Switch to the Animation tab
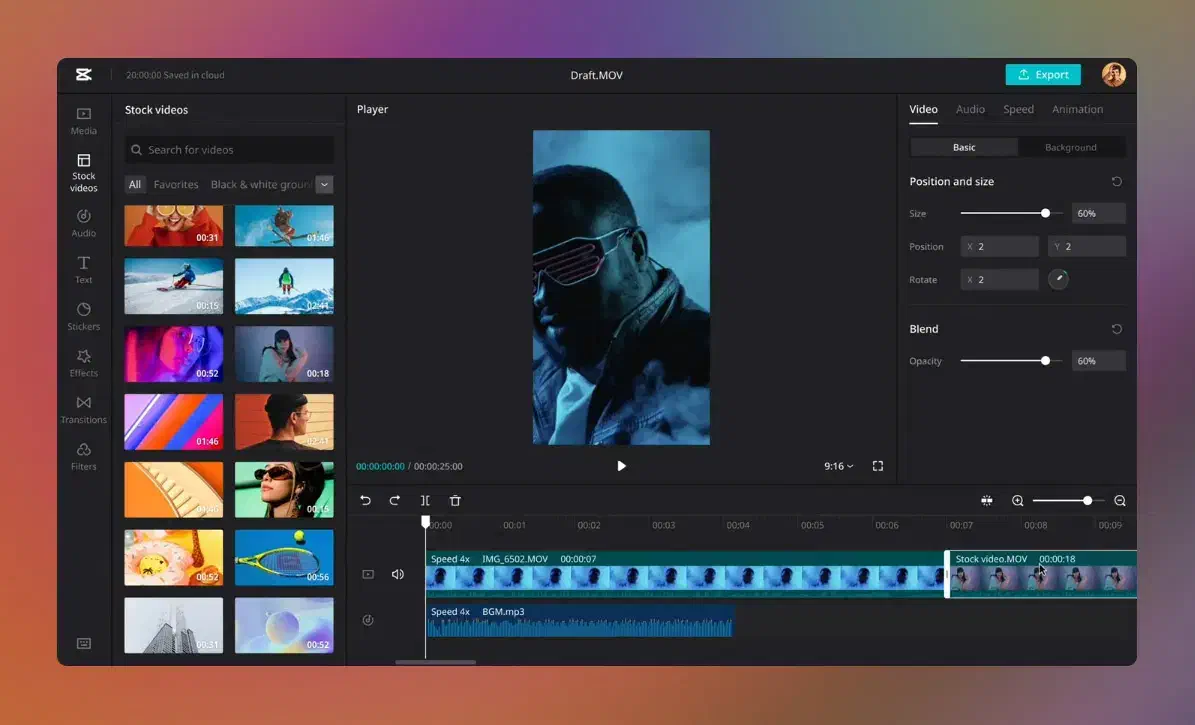The width and height of the screenshot is (1195, 725). 1077,109
